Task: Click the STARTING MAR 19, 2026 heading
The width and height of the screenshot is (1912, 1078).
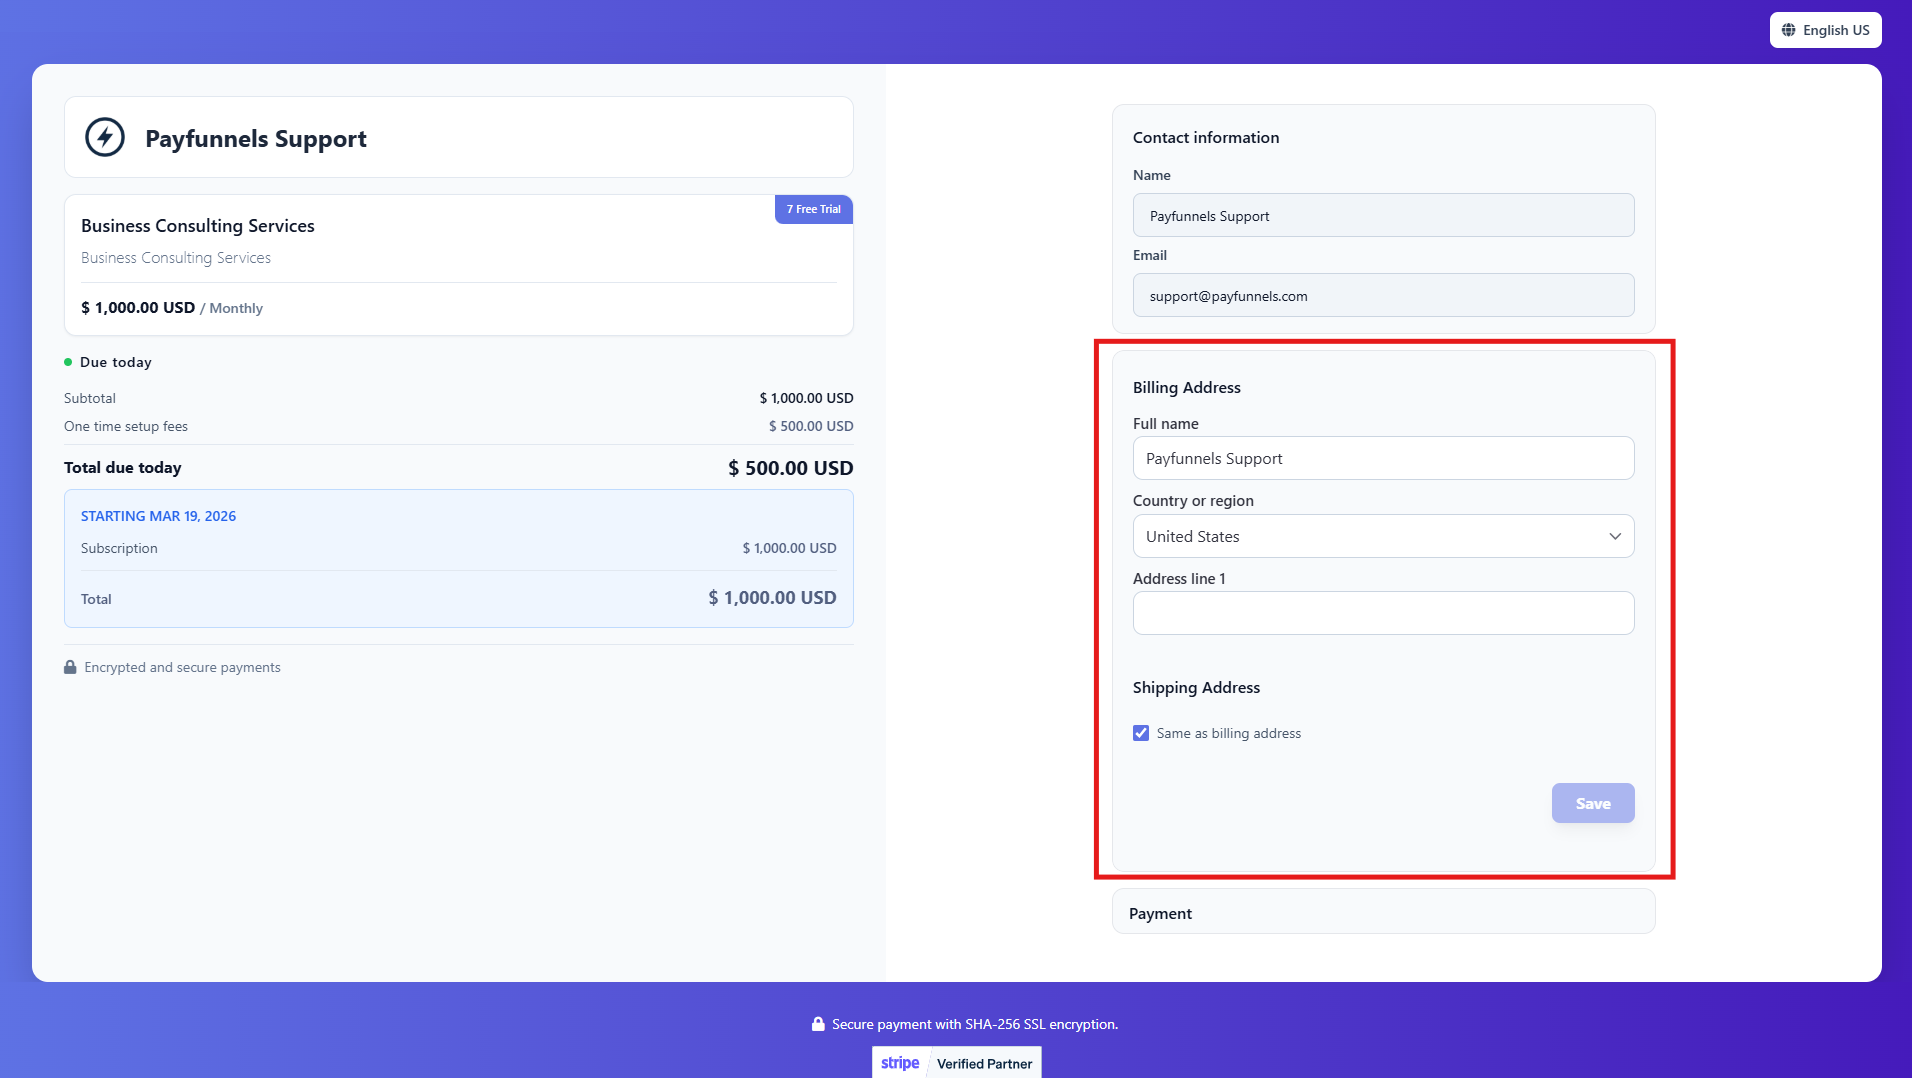Action: (x=158, y=516)
